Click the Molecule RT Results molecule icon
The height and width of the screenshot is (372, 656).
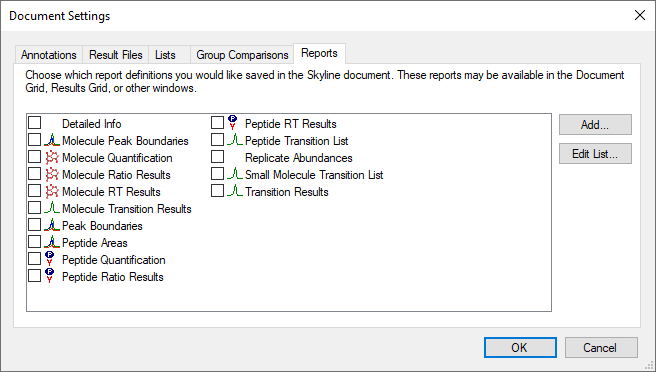pos(52,191)
